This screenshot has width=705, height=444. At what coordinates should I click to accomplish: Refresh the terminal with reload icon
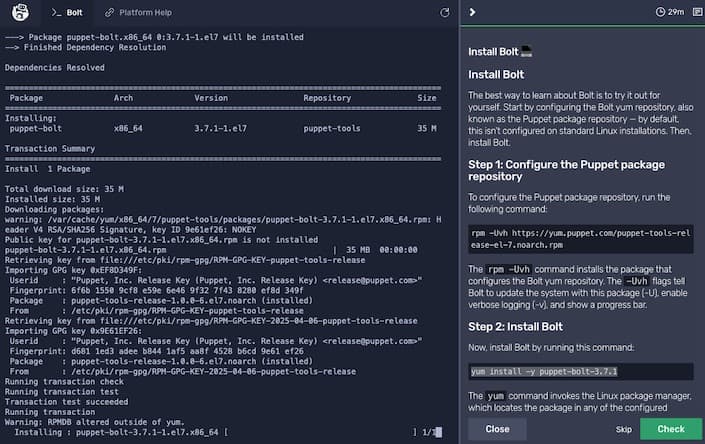coord(444,13)
